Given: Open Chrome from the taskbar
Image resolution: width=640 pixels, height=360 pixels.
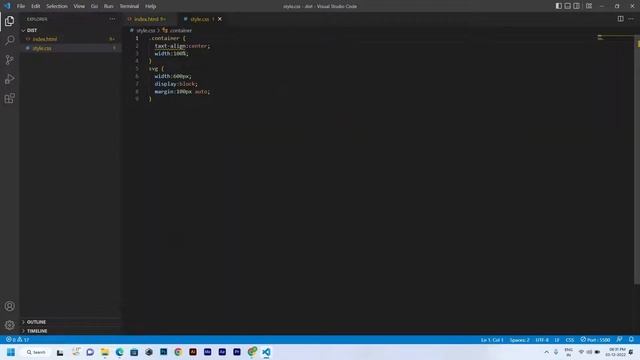Looking at the screenshot, I should pyautogui.click(x=178, y=352).
